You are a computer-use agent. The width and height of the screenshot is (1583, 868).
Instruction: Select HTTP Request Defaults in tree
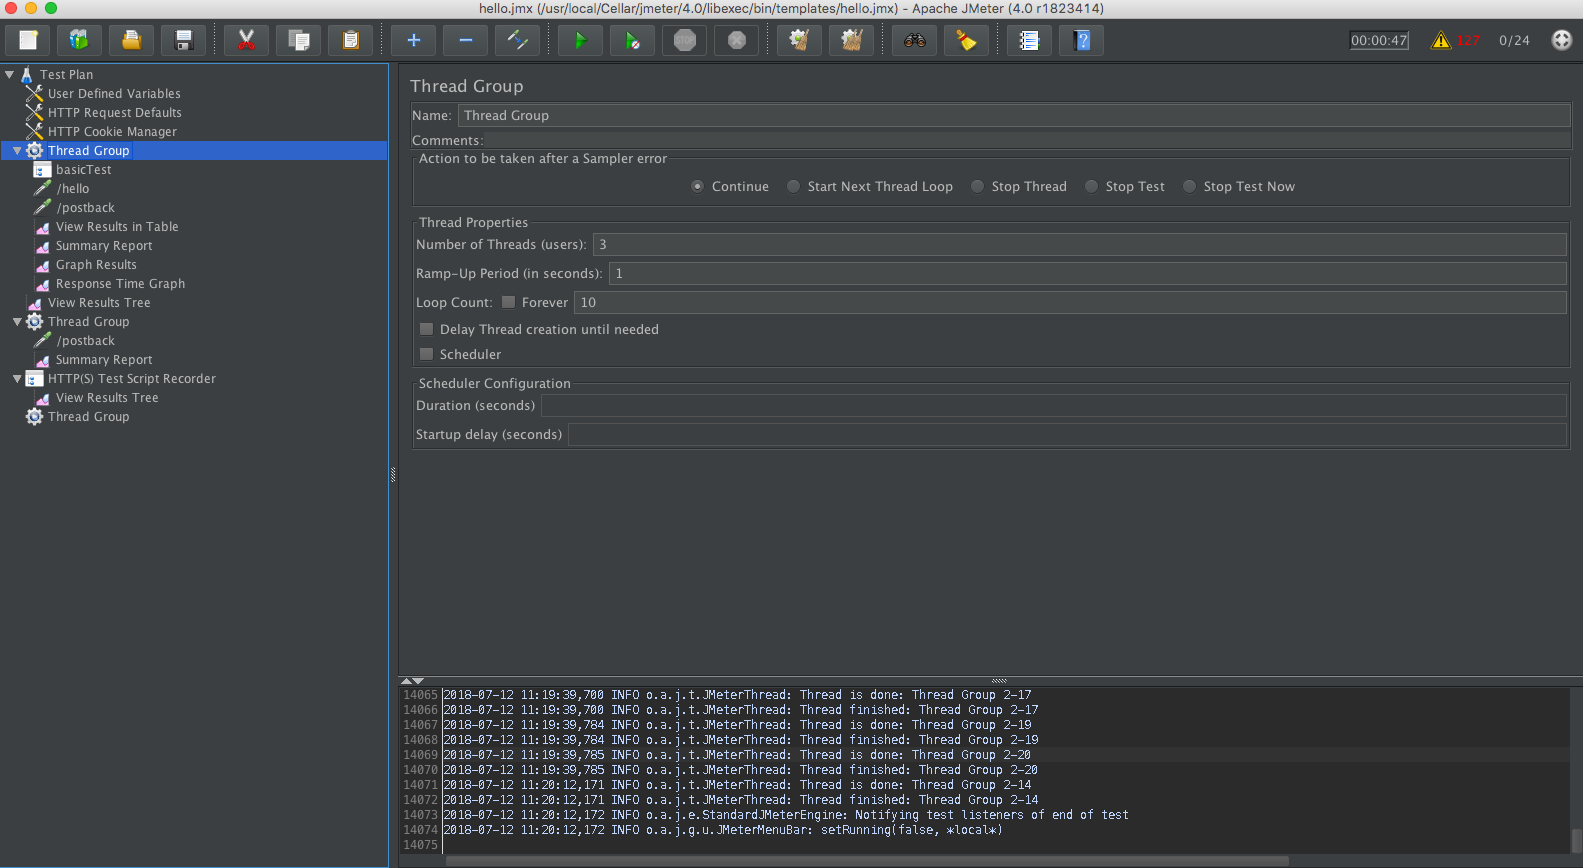(x=115, y=112)
